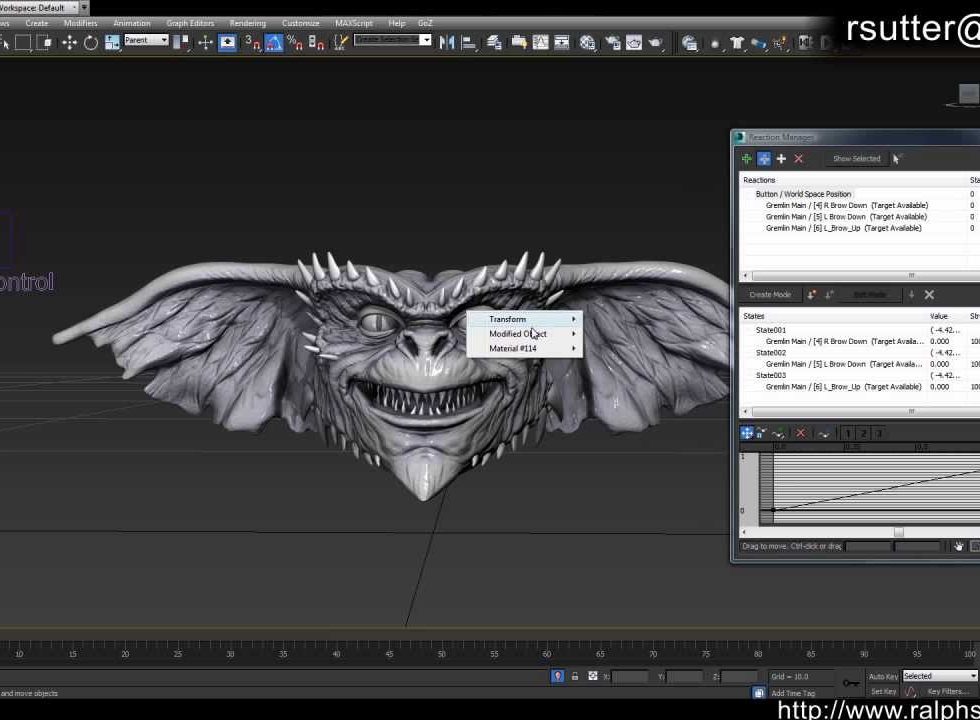
Task: Open the Modifiers menu
Action: point(81,23)
